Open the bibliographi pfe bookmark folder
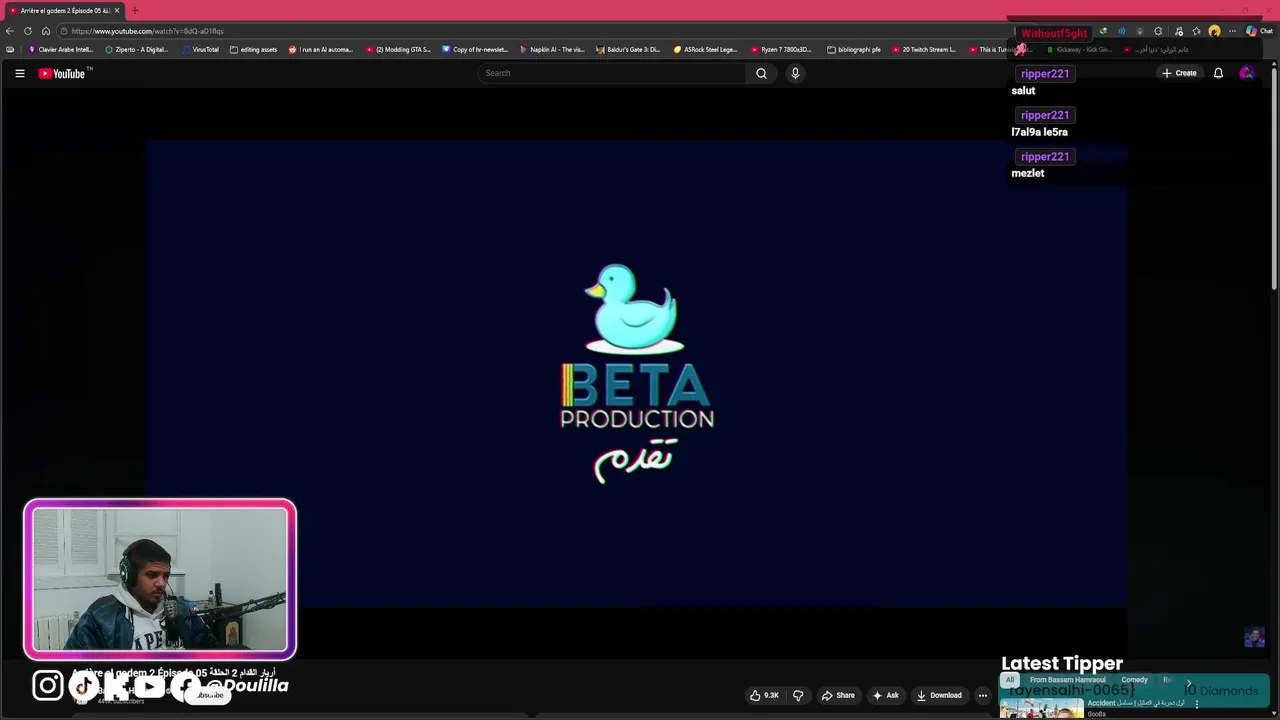This screenshot has width=1280, height=720. click(x=854, y=49)
